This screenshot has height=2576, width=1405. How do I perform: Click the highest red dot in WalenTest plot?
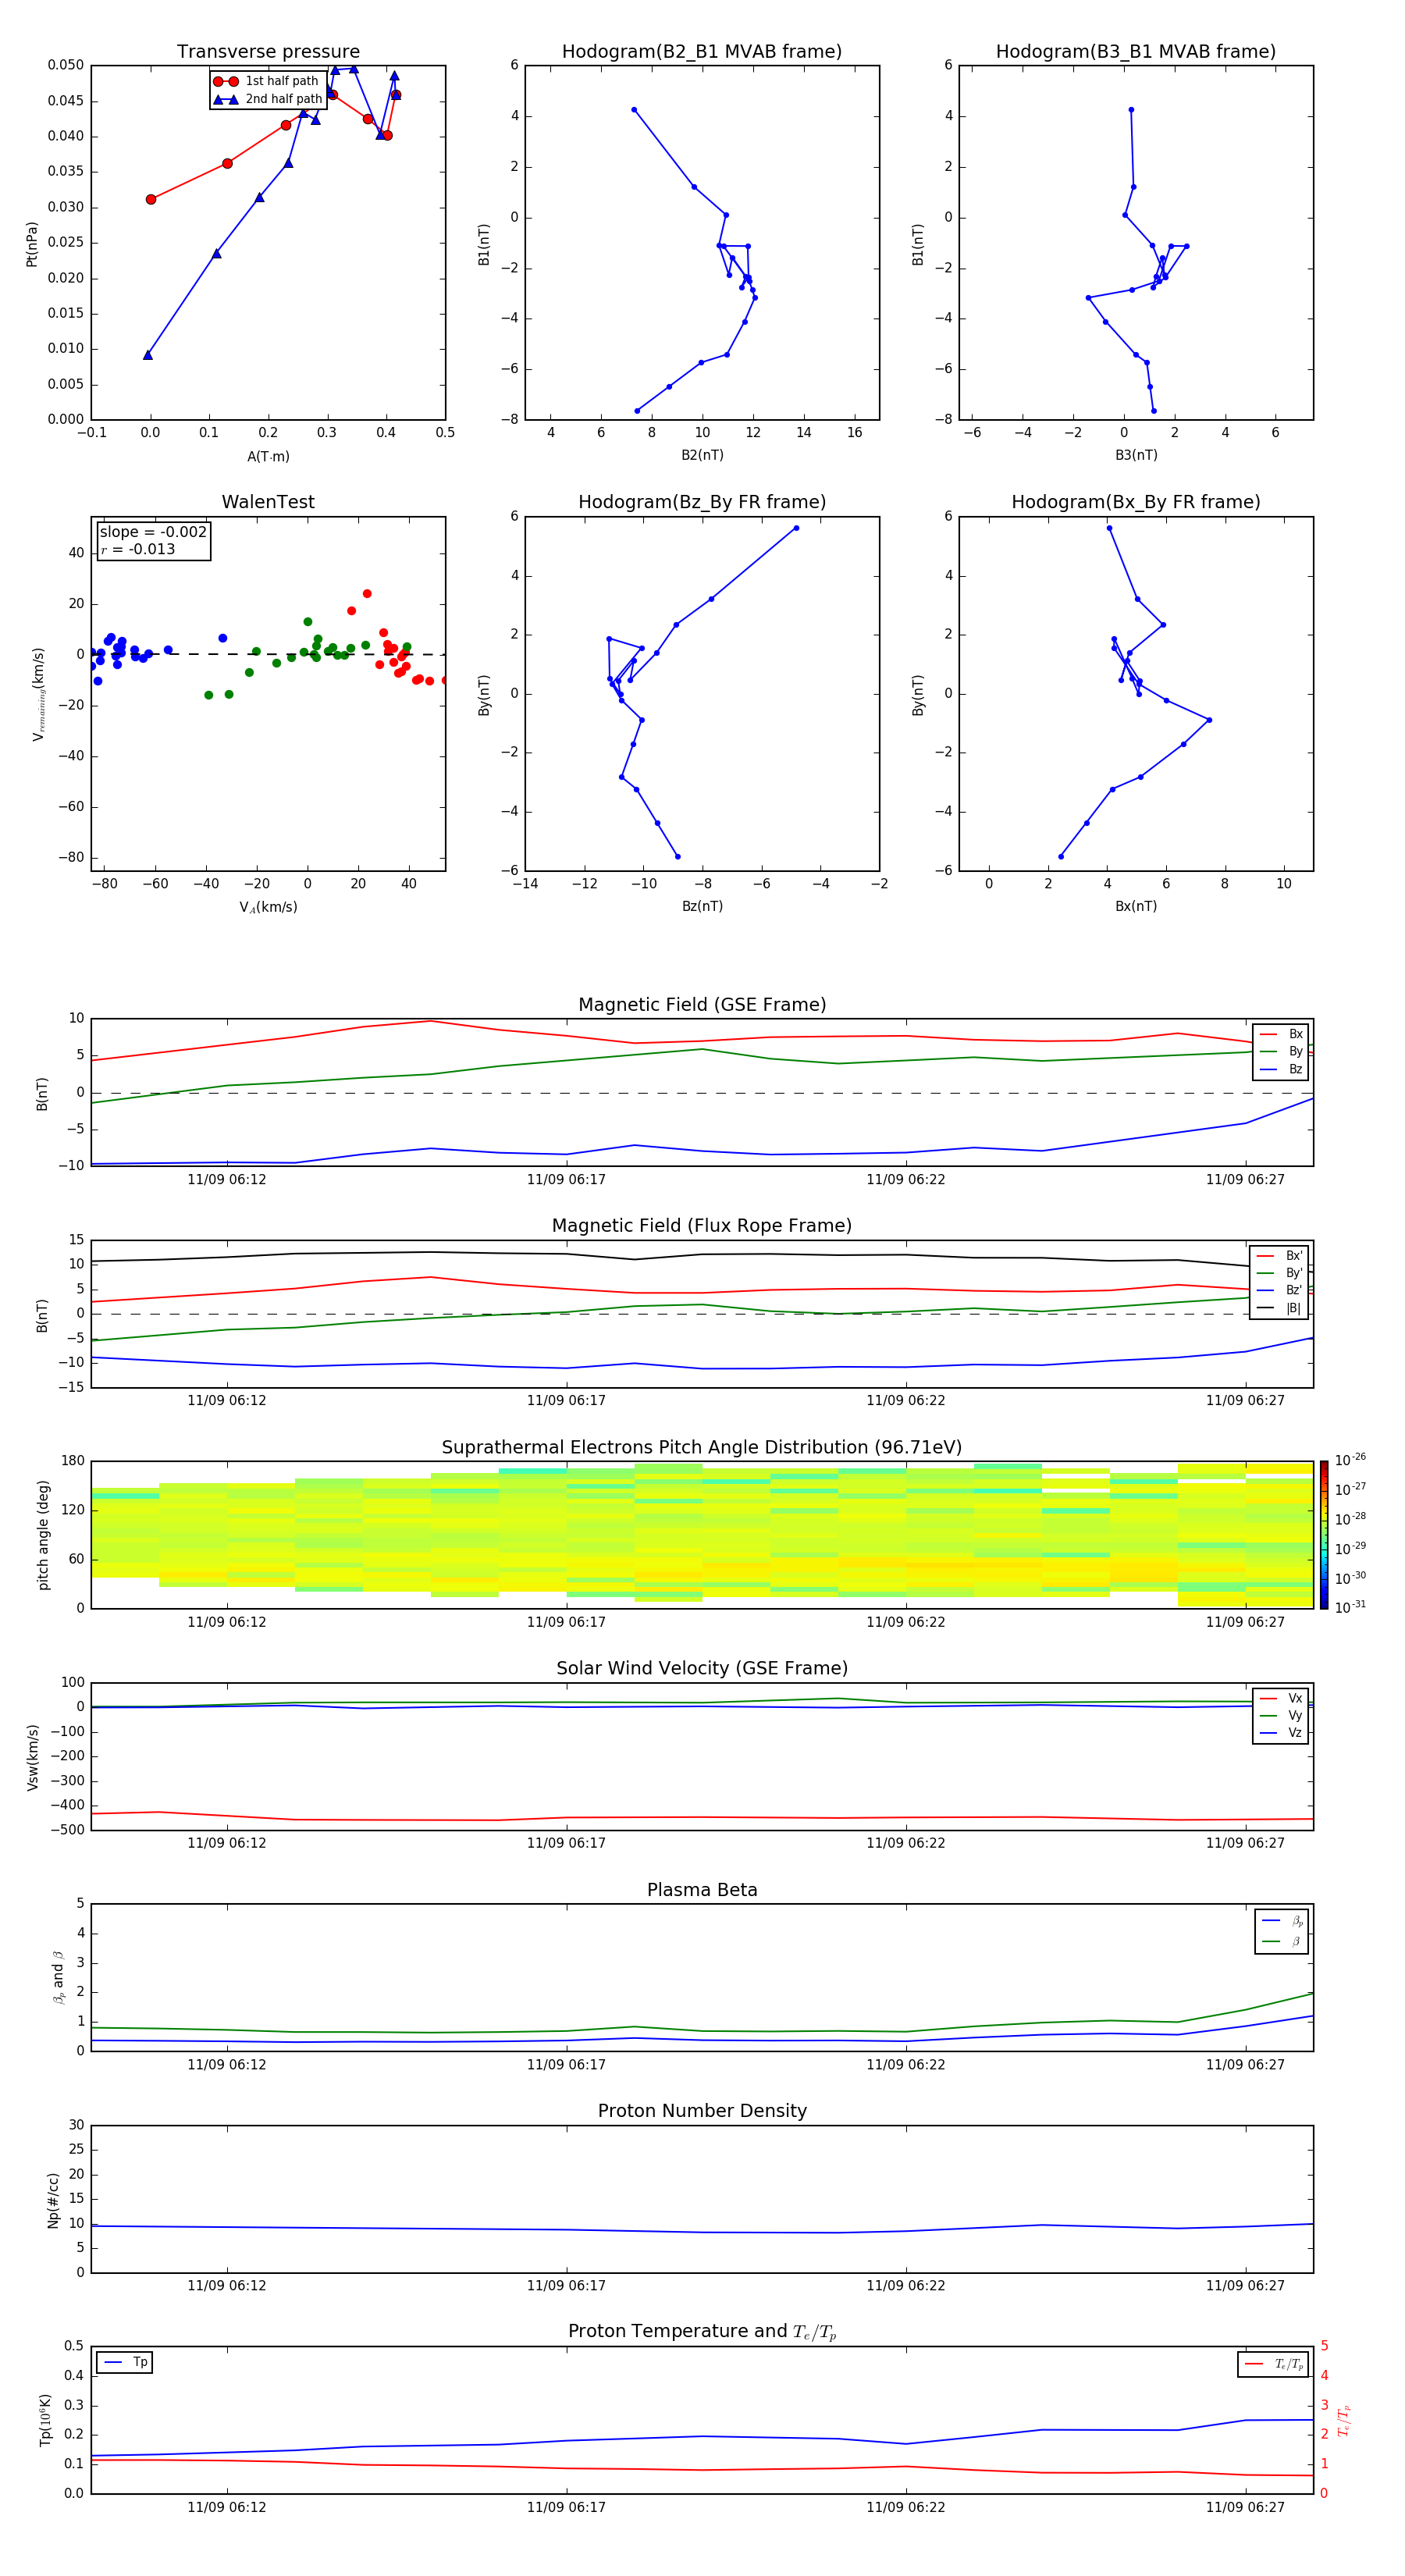(367, 594)
